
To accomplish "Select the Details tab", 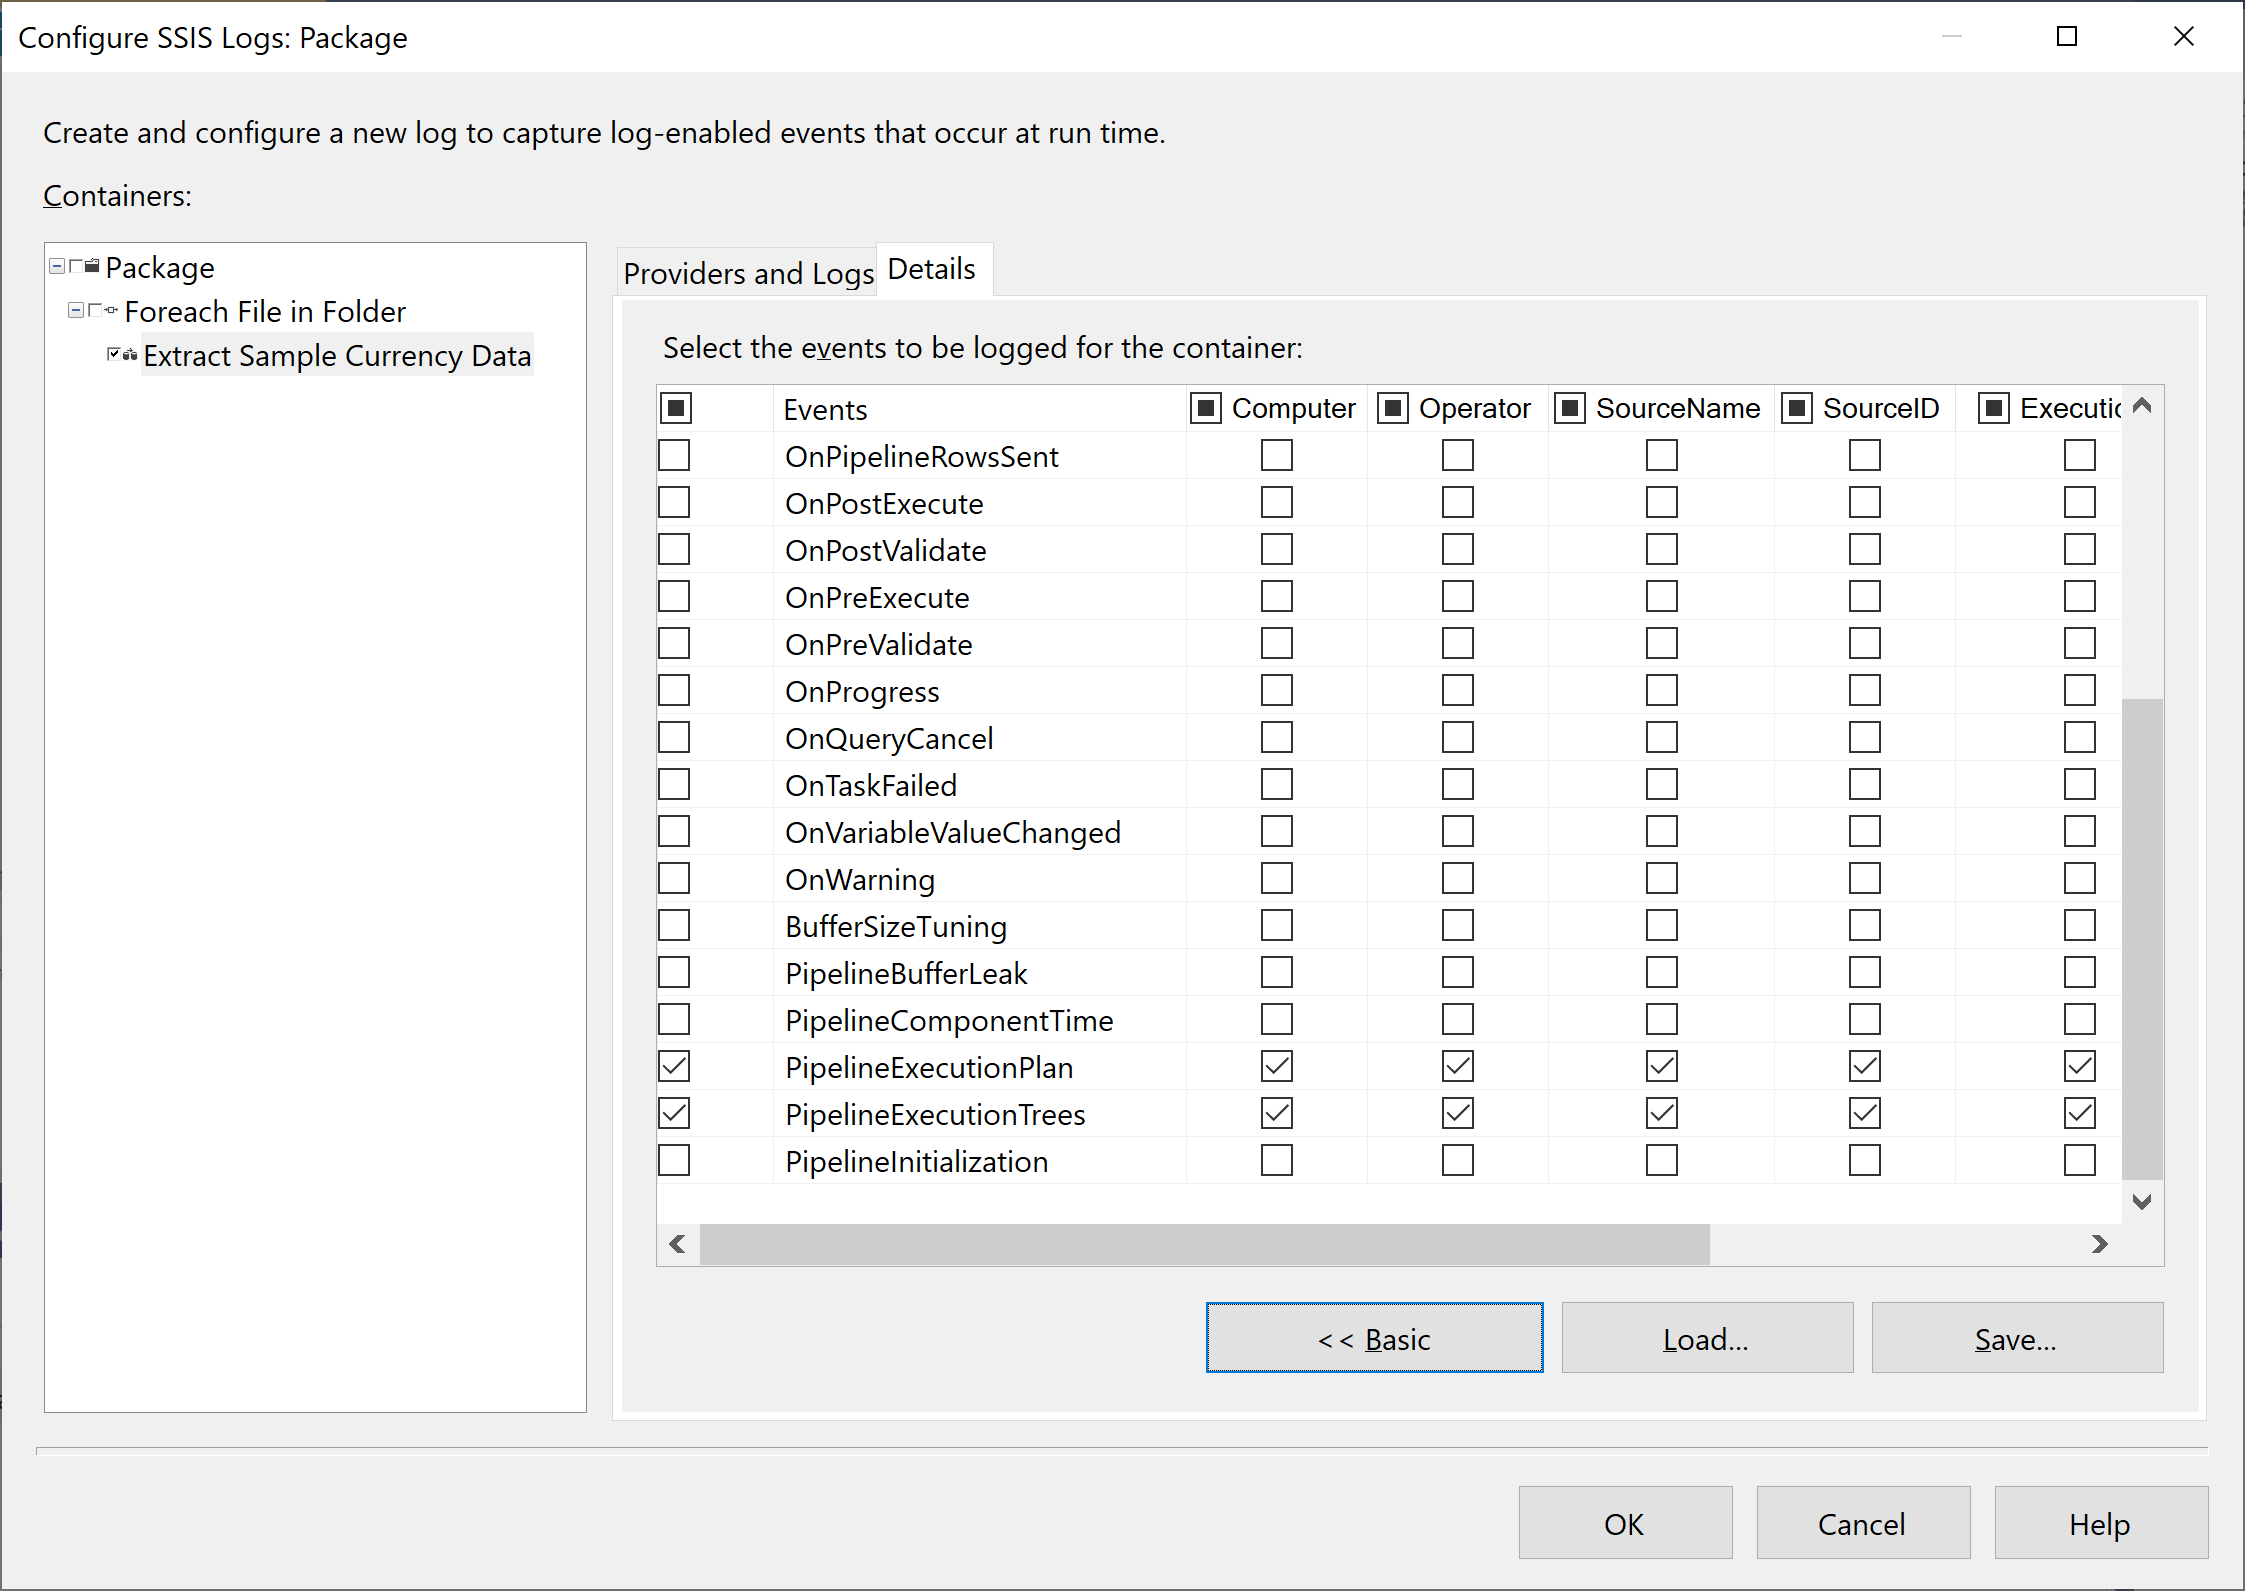I will coord(931,270).
